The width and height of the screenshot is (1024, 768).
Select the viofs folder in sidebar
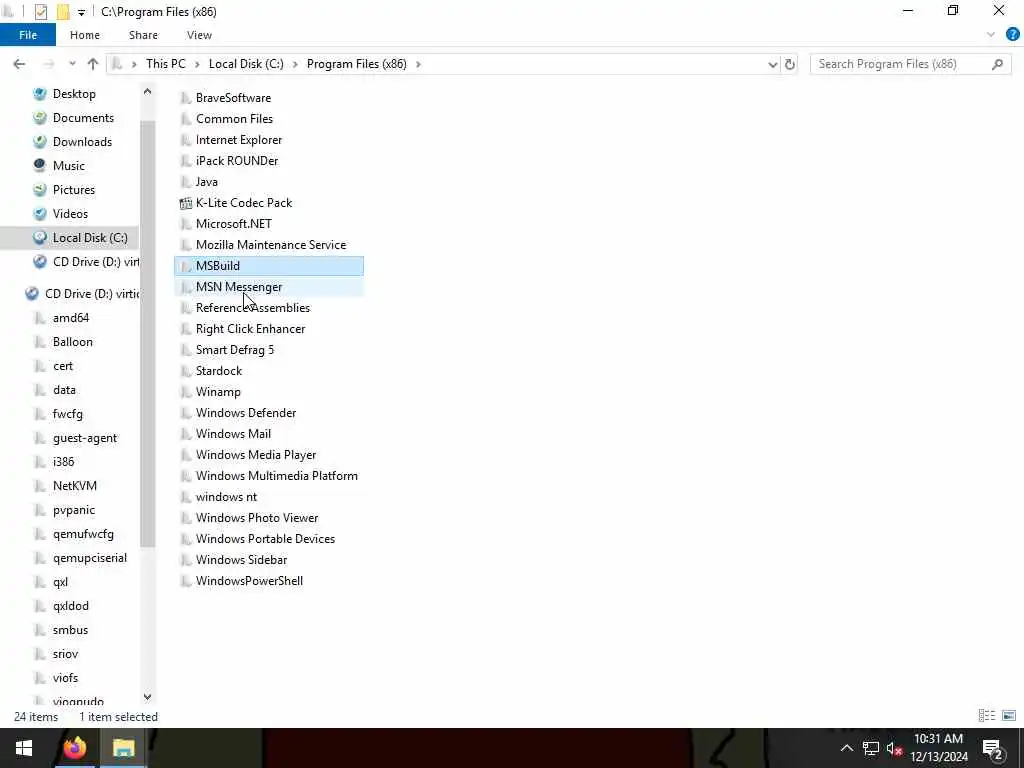point(65,678)
